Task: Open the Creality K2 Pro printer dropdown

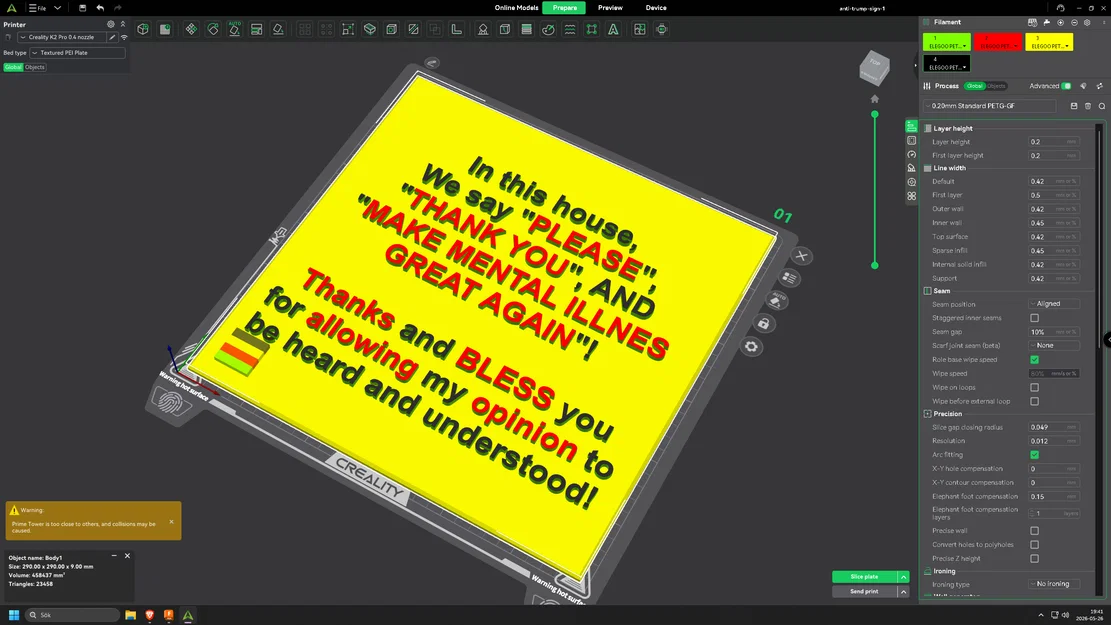Action: (62, 37)
